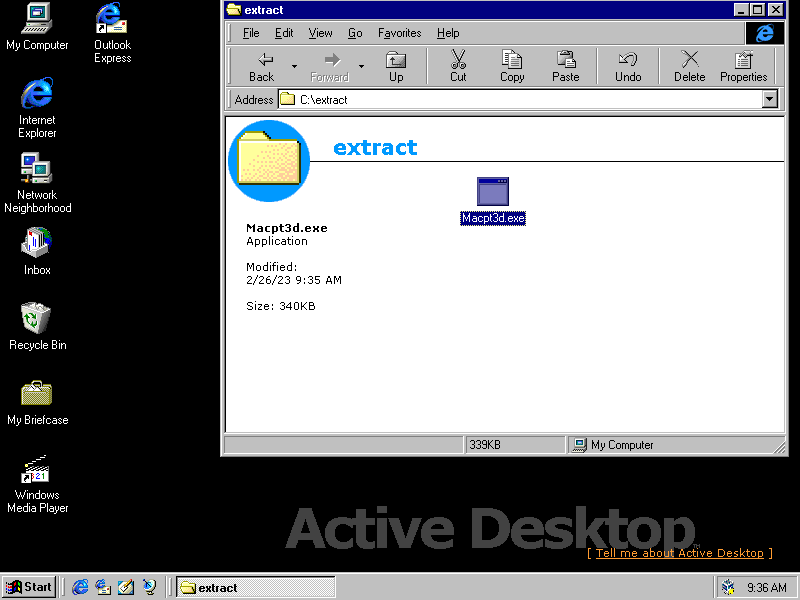Viewport: 800px width, 600px height.
Task: Go Up one folder level
Action: coord(396,67)
